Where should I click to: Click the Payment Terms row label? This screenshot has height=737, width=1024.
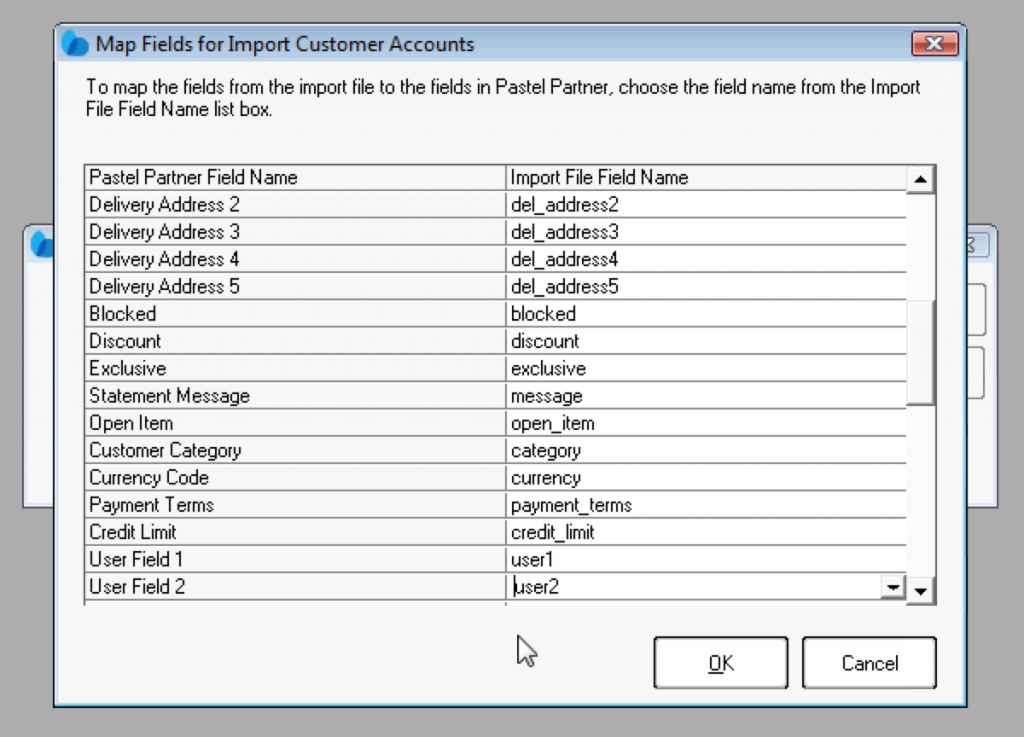coord(295,505)
